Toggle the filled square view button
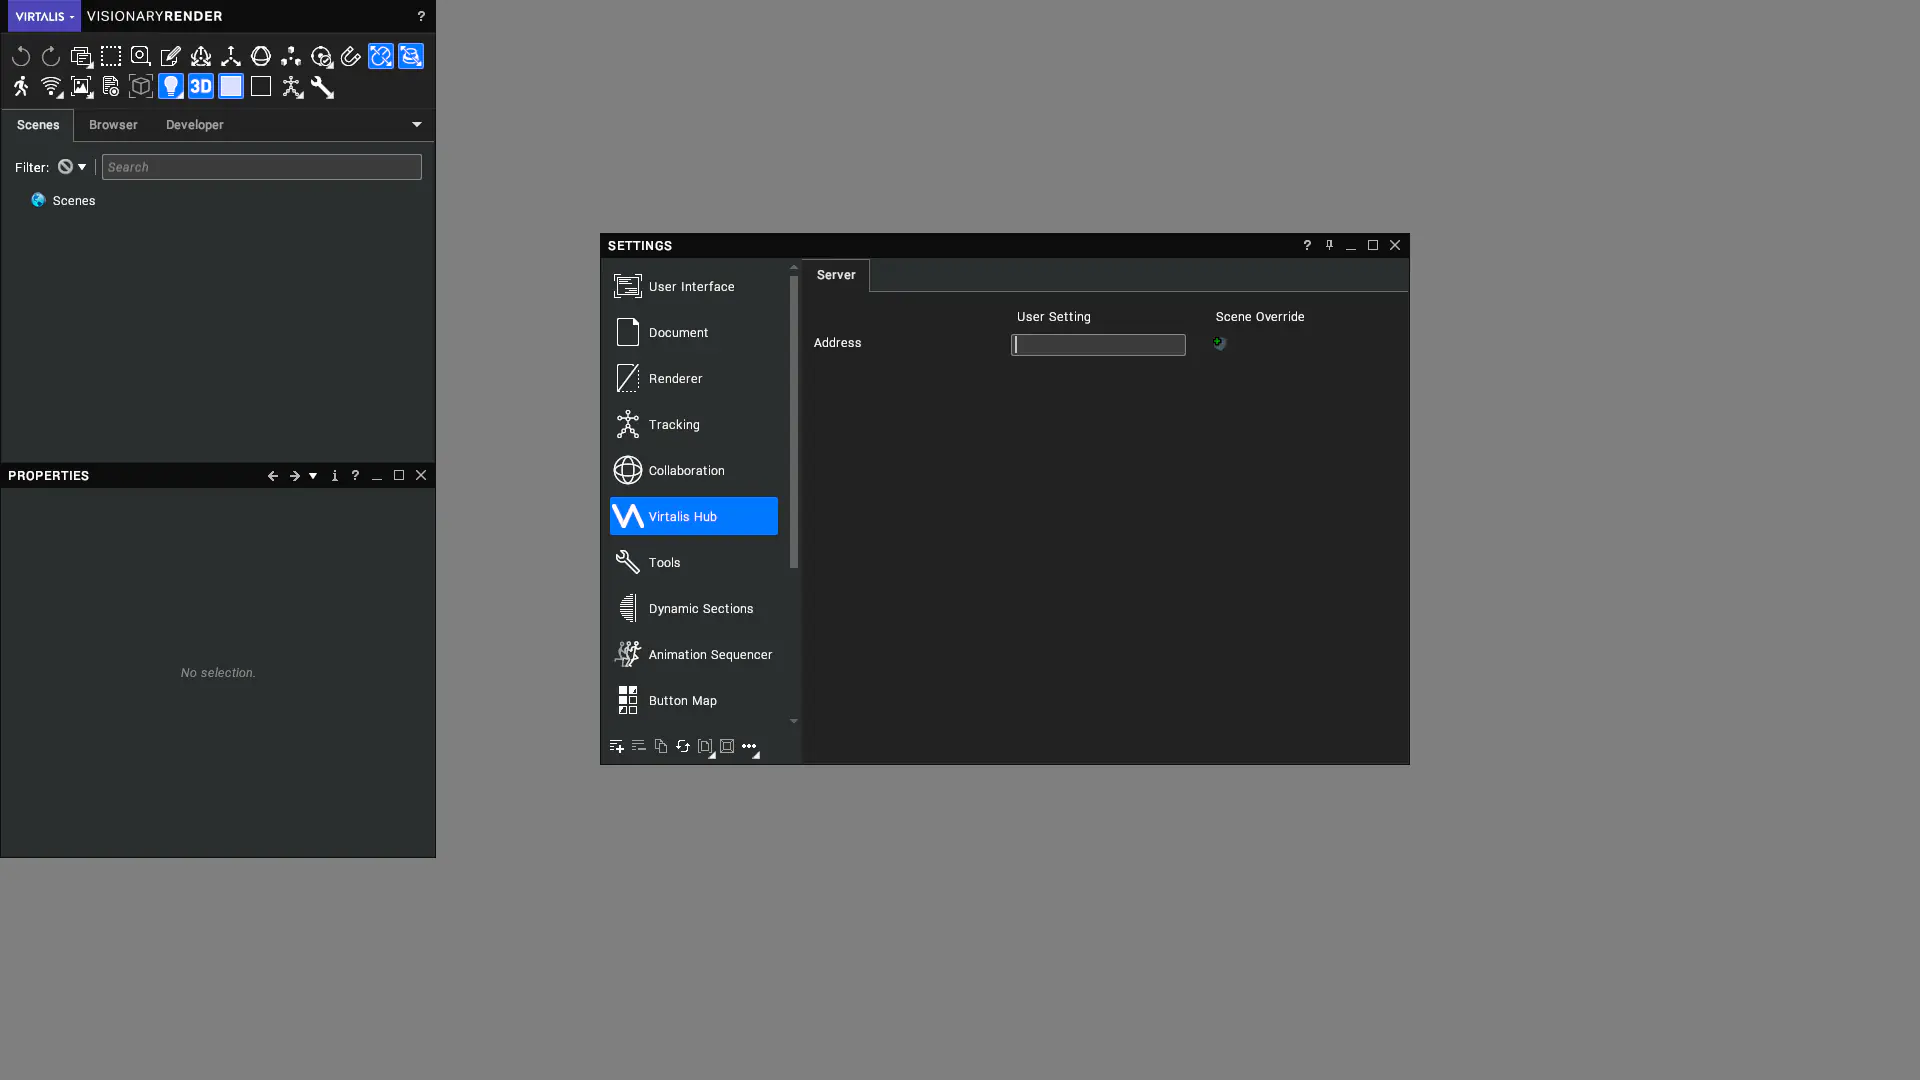 [231, 87]
